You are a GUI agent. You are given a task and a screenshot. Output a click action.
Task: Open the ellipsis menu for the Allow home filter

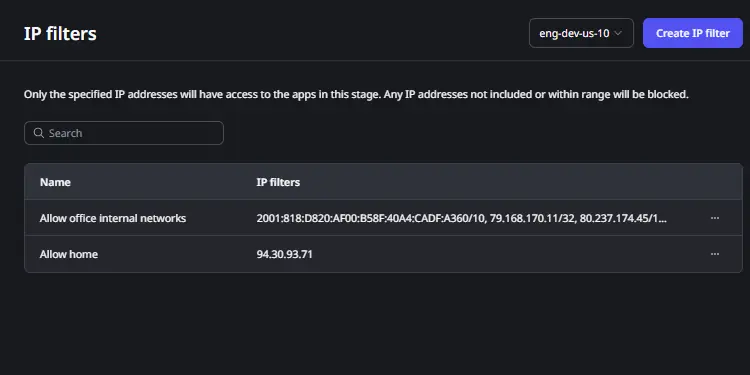coord(715,254)
